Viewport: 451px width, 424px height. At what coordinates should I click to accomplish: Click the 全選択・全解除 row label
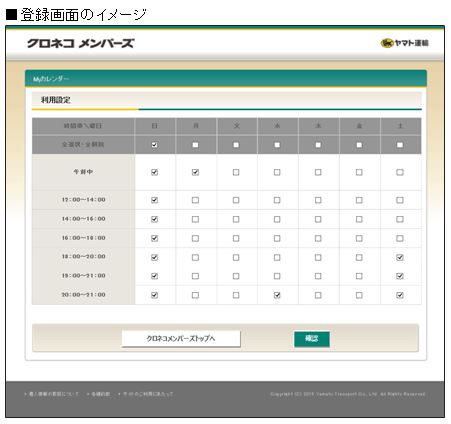point(83,145)
